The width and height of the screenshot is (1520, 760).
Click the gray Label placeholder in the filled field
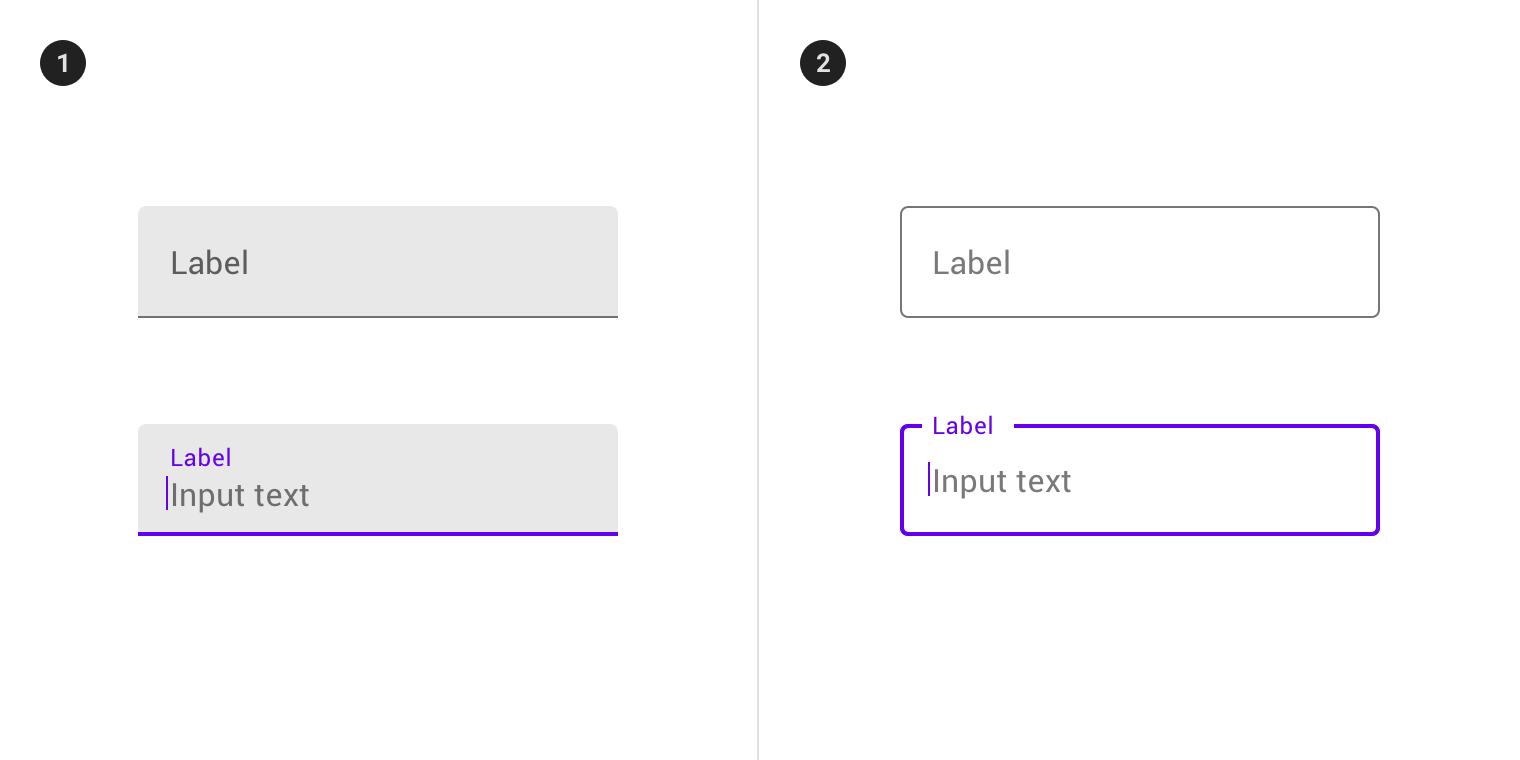coord(209,263)
